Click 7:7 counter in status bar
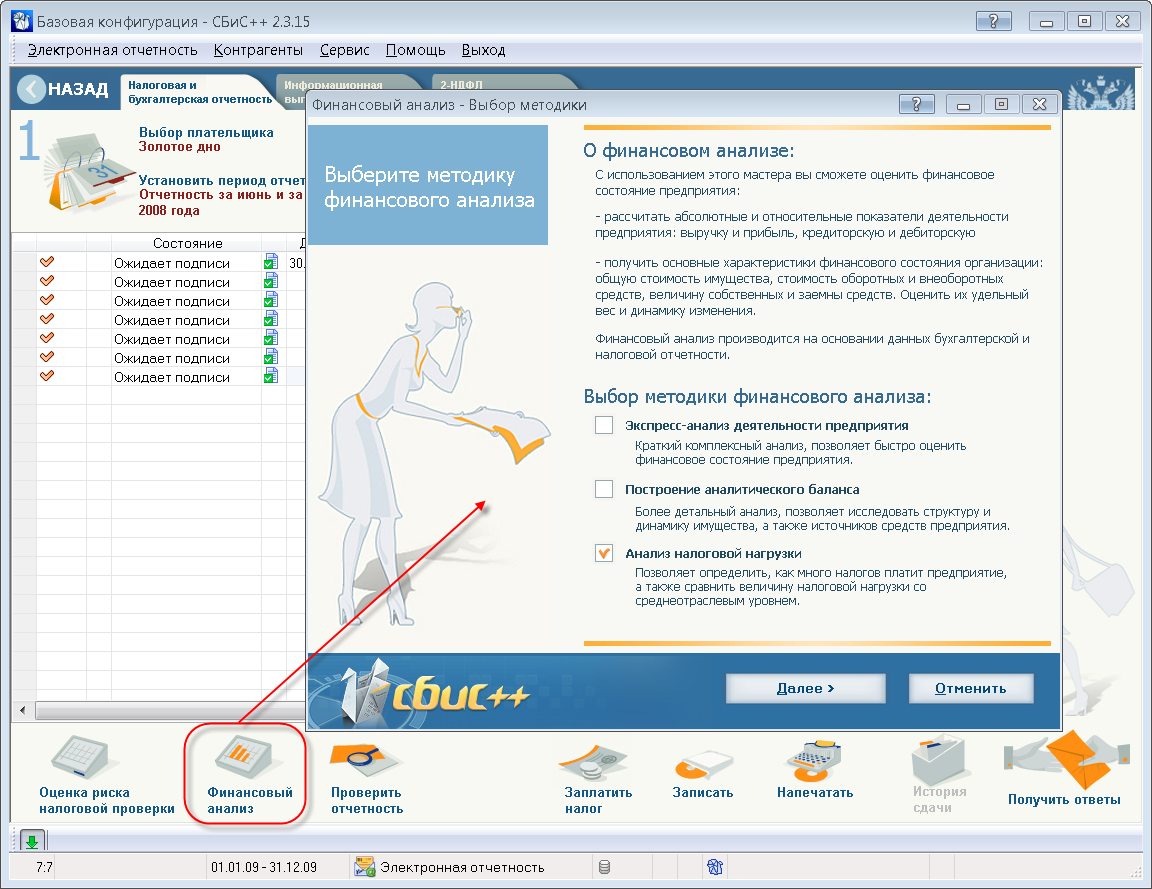This screenshot has width=1152, height=889. coord(44,867)
